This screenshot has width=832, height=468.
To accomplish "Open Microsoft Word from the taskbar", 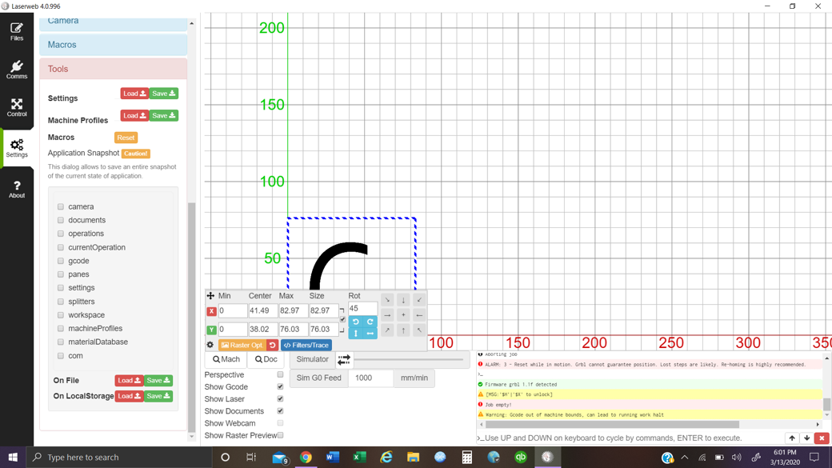I will [333, 457].
